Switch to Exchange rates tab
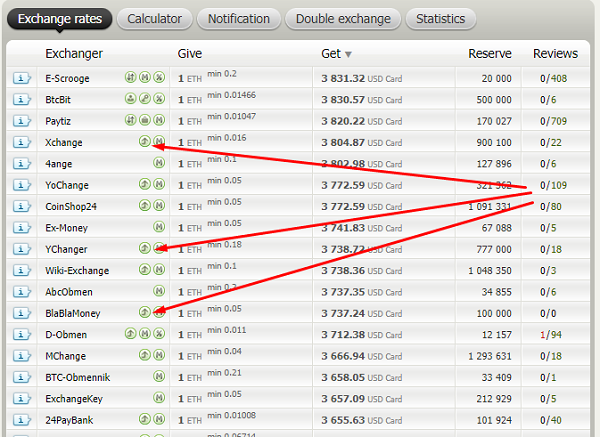This screenshot has width=600, height=437. (x=60, y=19)
